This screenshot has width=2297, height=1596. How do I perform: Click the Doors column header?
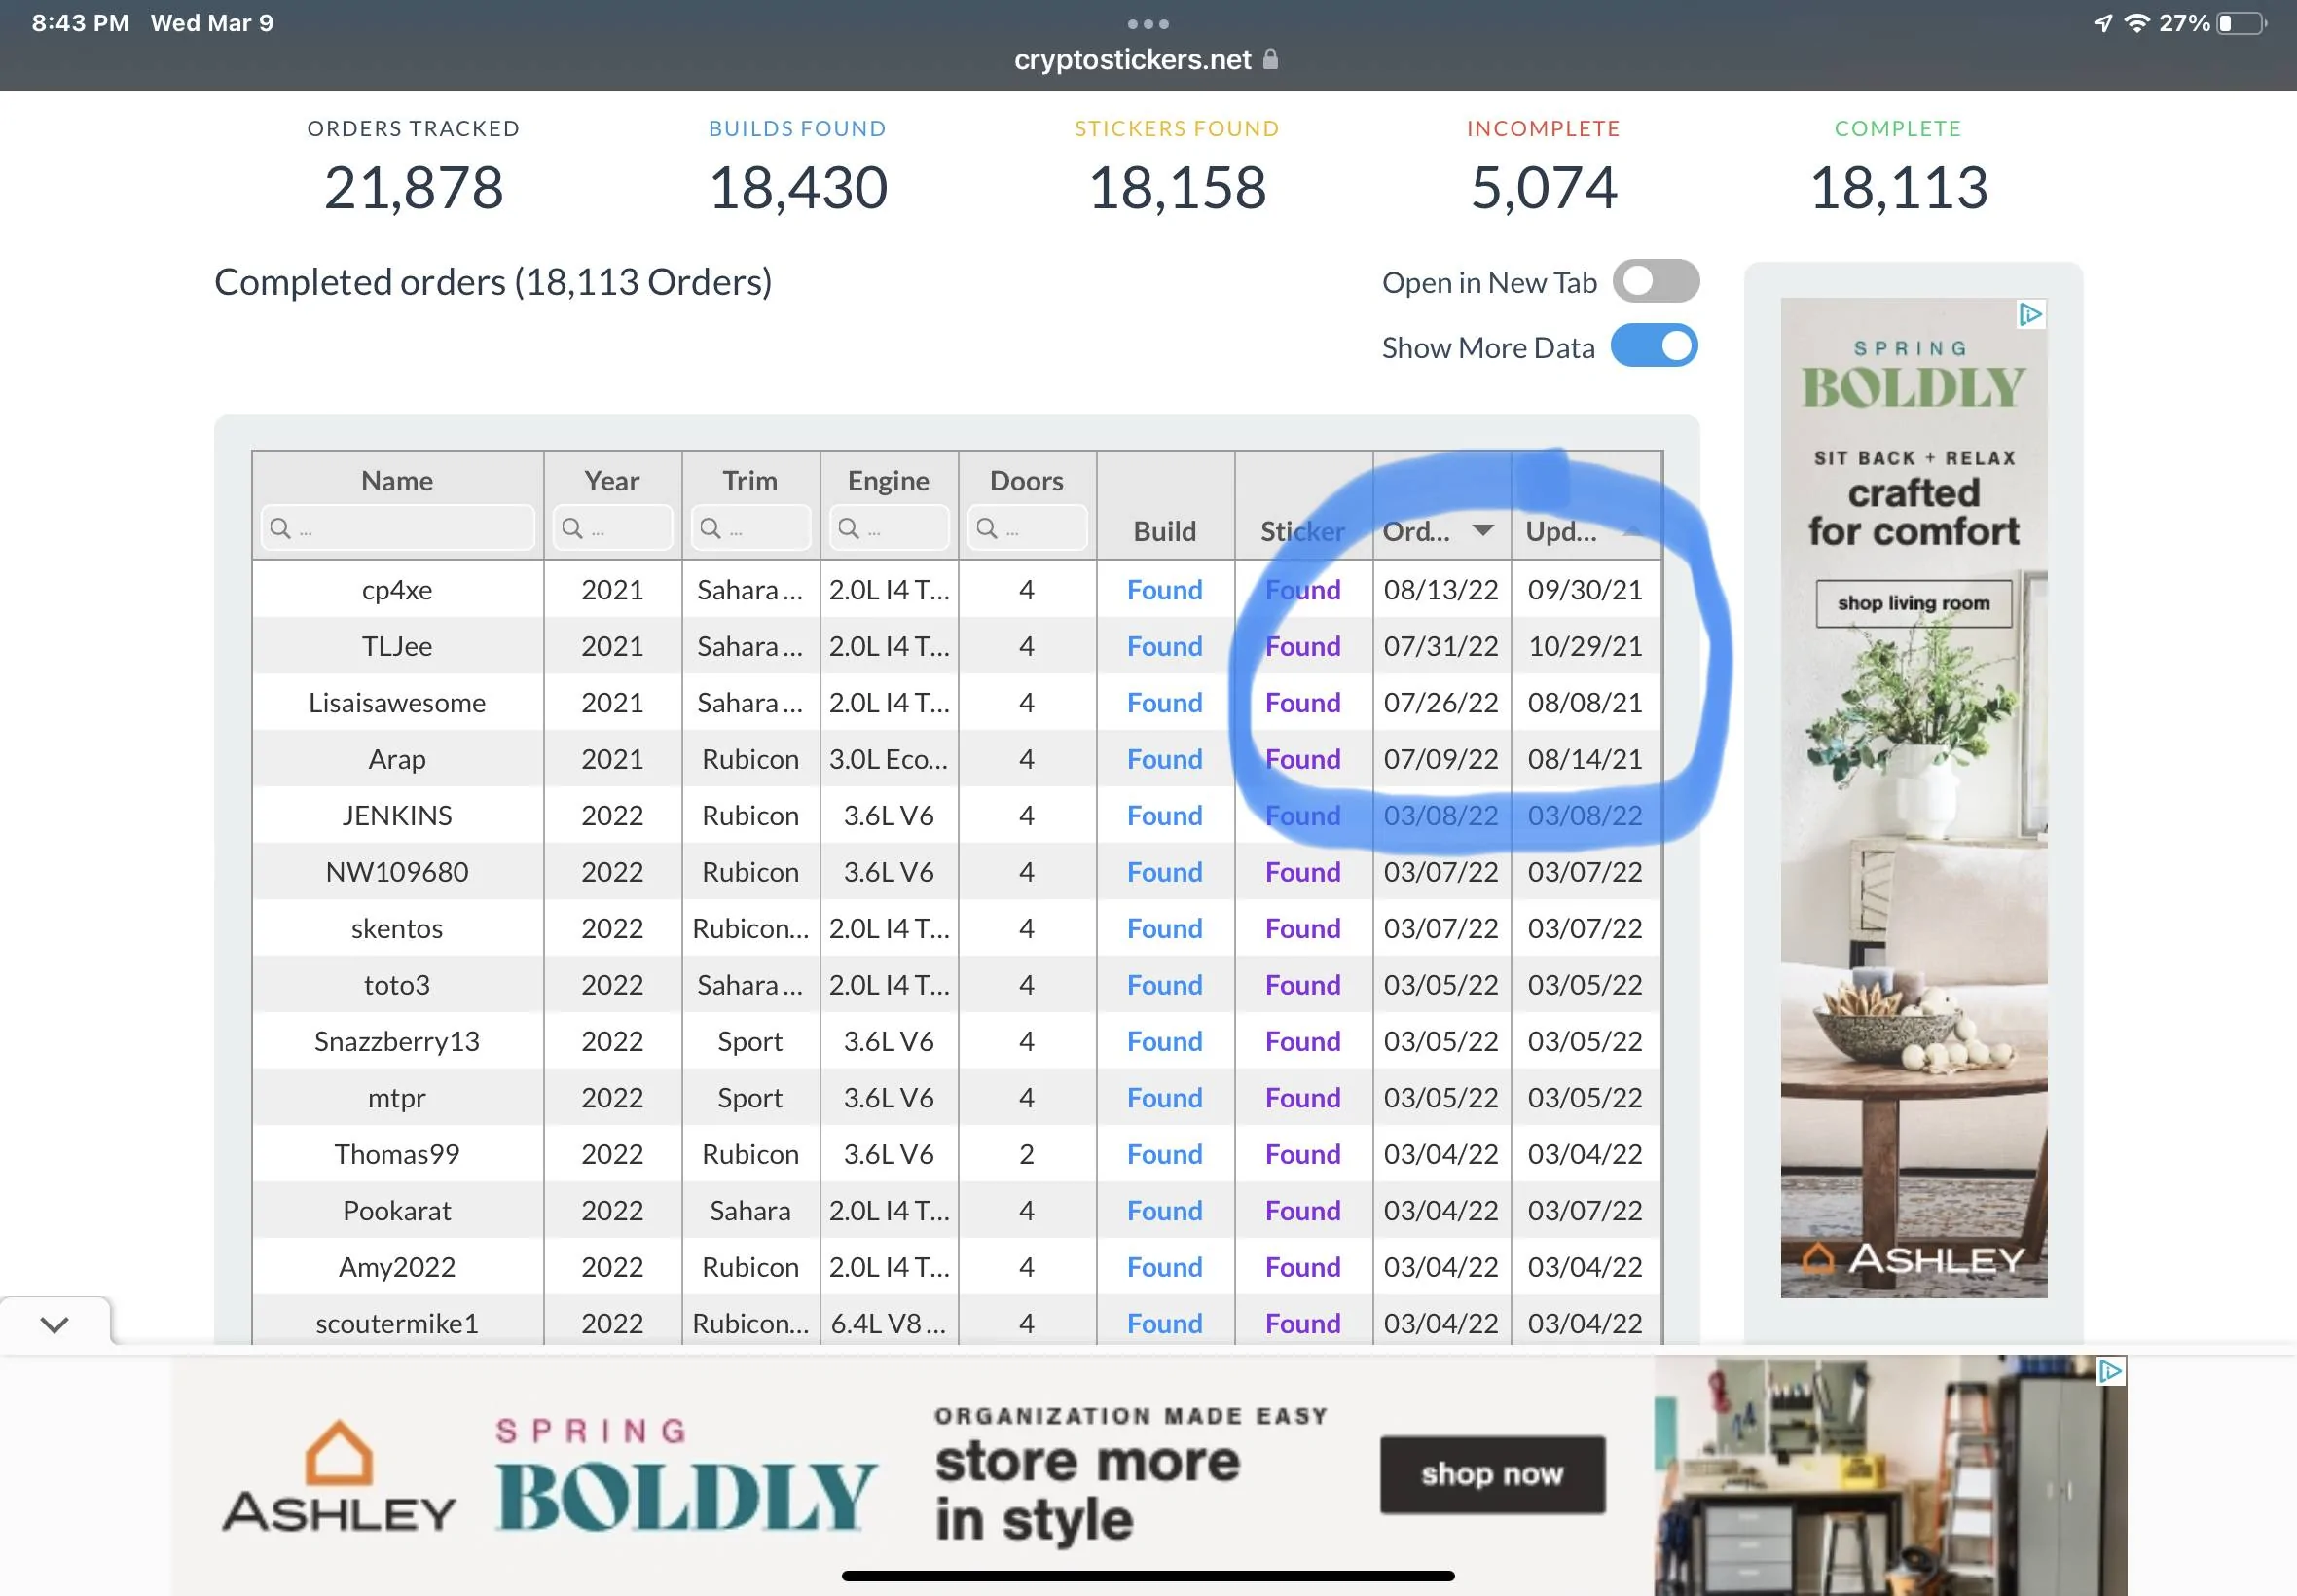tap(1027, 481)
